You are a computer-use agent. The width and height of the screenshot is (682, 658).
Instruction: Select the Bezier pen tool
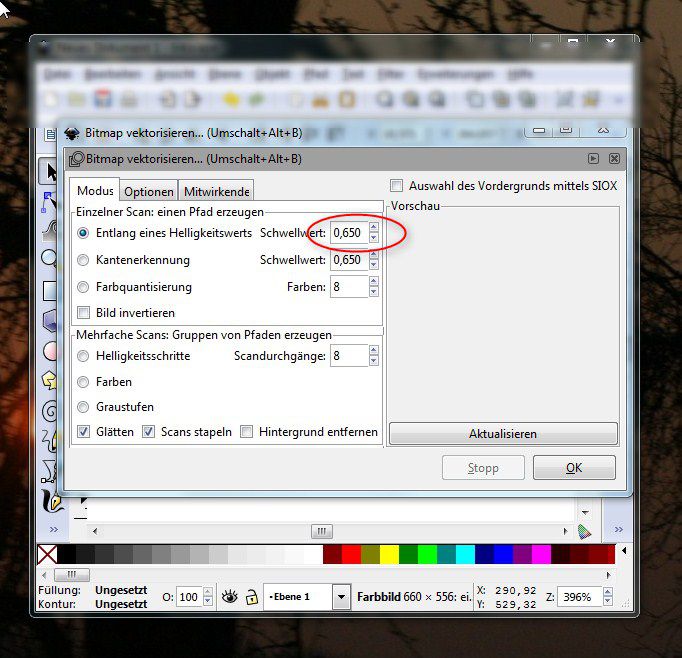[x=49, y=471]
